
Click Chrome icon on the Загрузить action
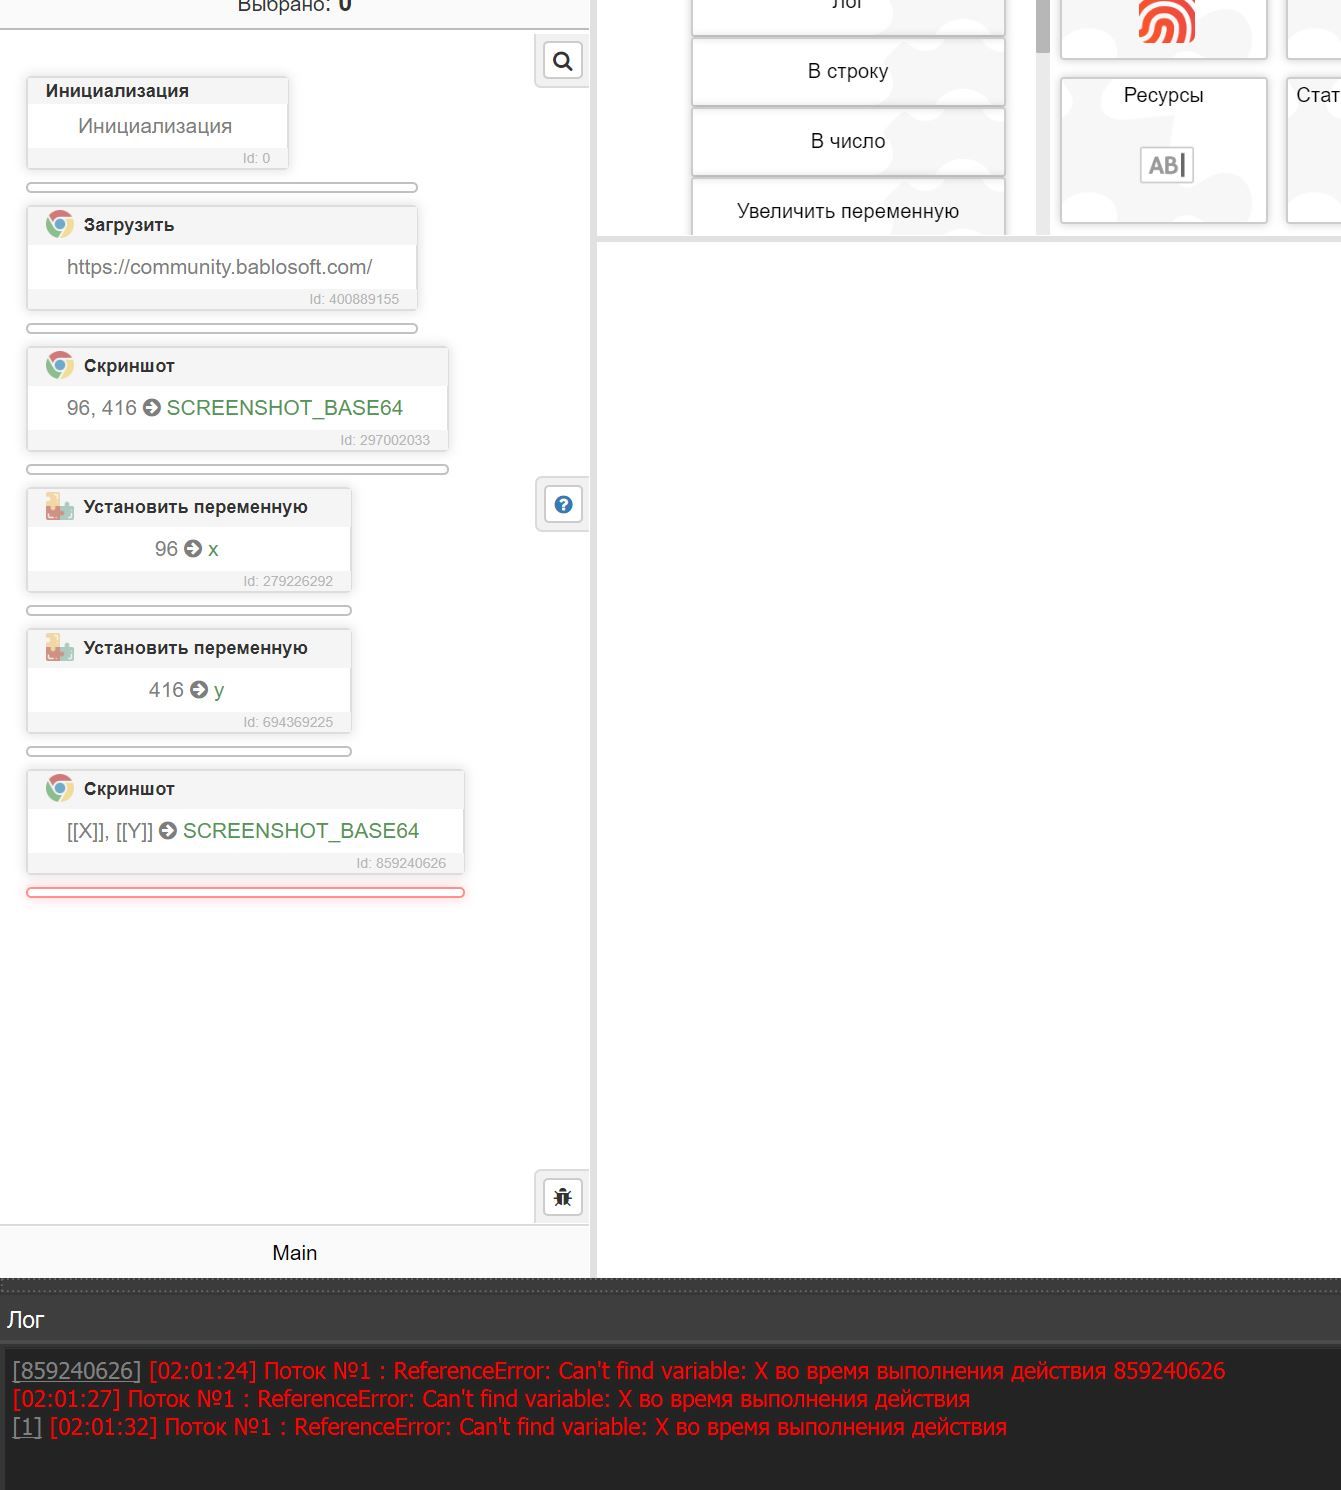tap(60, 225)
